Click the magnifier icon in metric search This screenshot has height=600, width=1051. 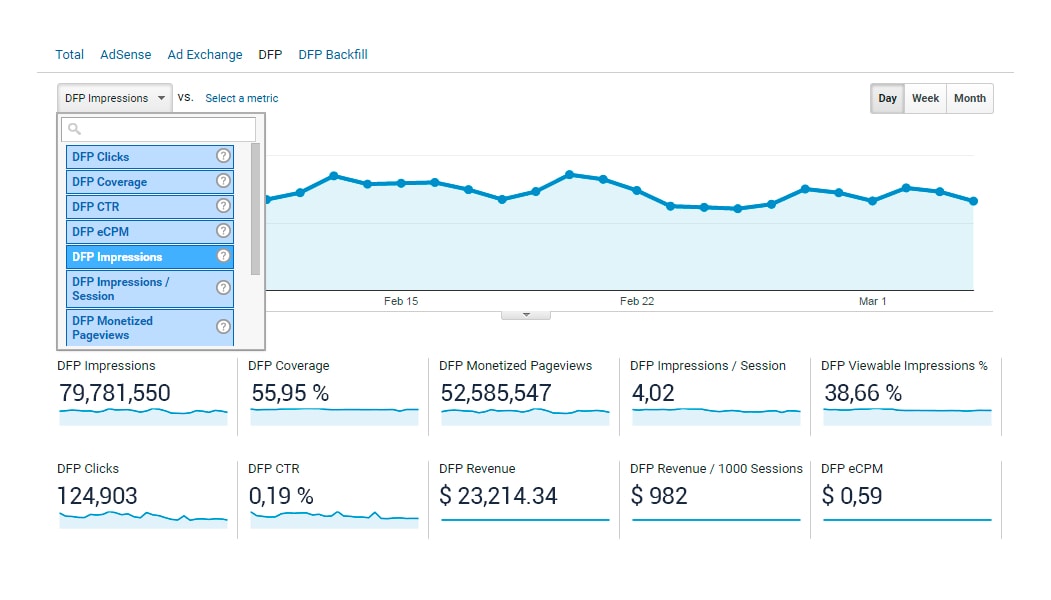tap(74, 129)
